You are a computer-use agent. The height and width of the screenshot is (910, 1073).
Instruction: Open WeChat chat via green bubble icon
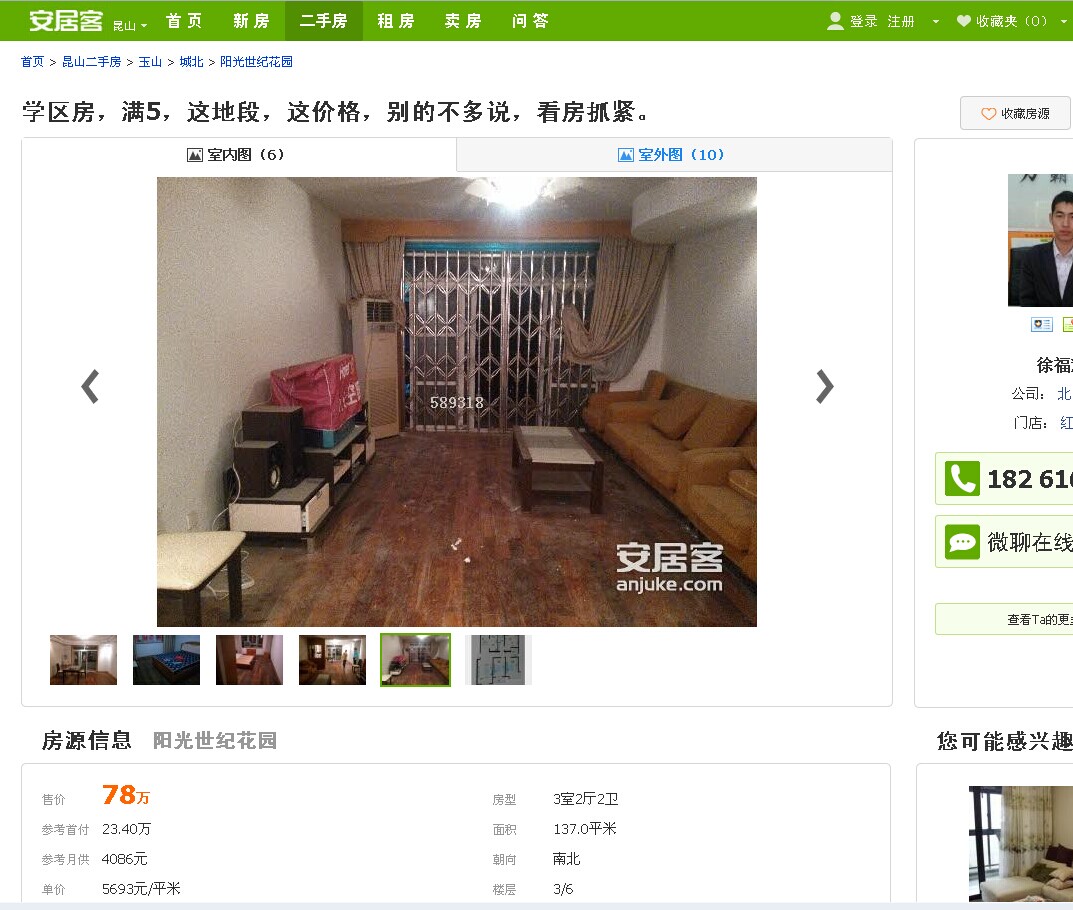962,542
